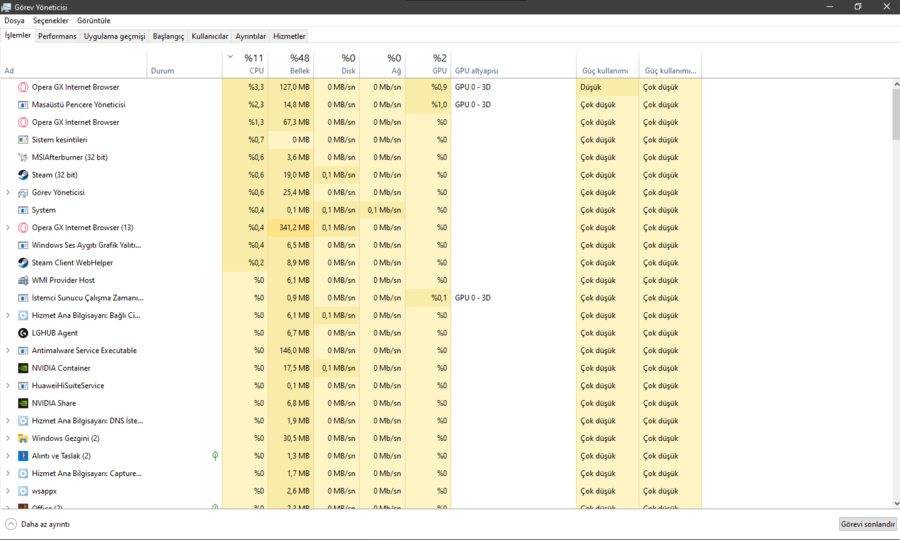Sort by the GPU altyapısı column header

514,64
